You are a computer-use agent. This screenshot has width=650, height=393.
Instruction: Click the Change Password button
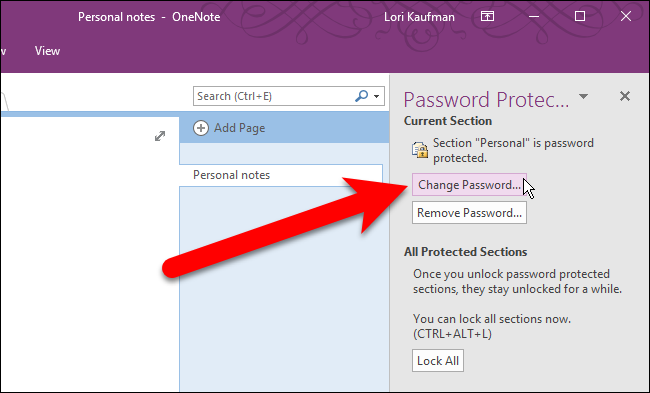(x=469, y=185)
